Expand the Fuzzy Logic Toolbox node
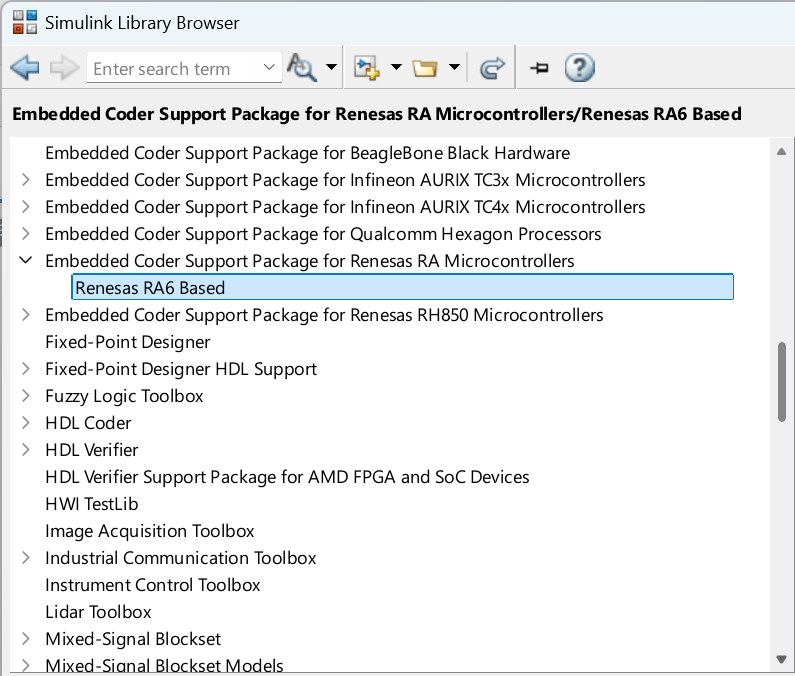 pos(25,396)
